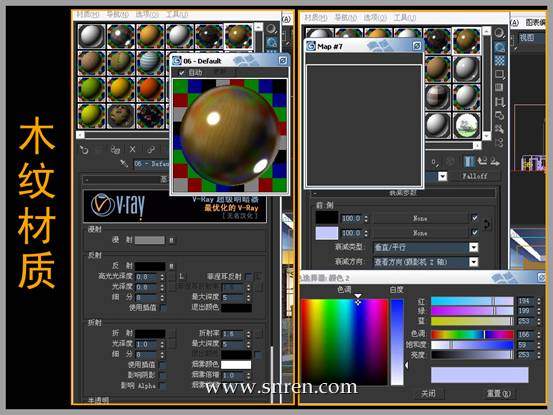
Task: Uncheck the second falloff map enable checkbox
Action: 475,233
